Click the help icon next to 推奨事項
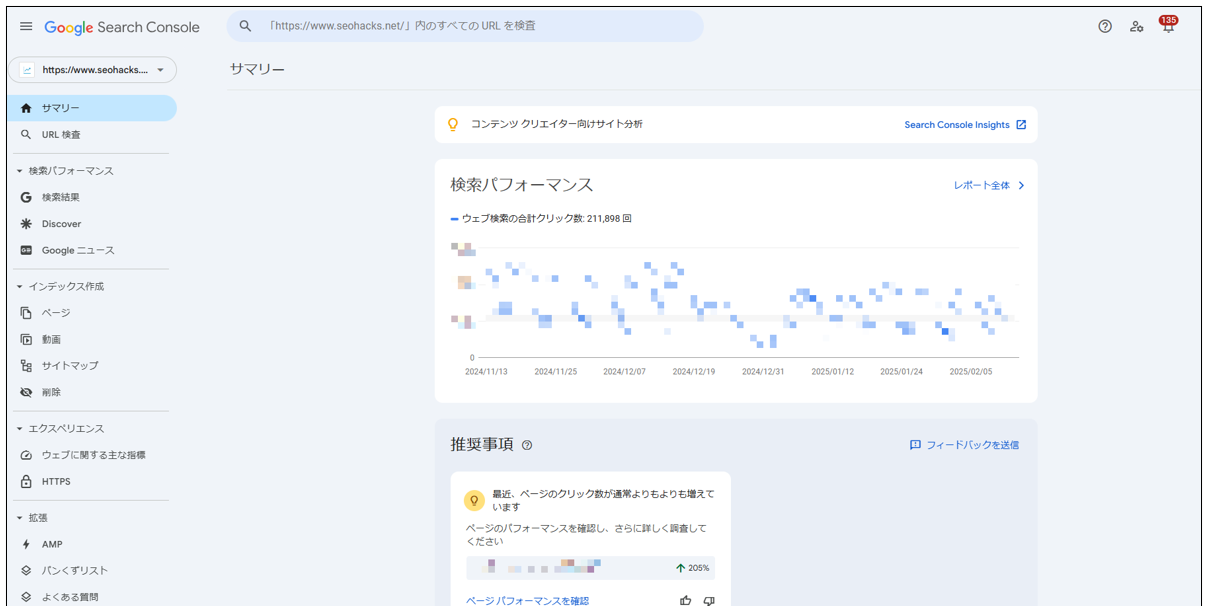 tap(527, 445)
